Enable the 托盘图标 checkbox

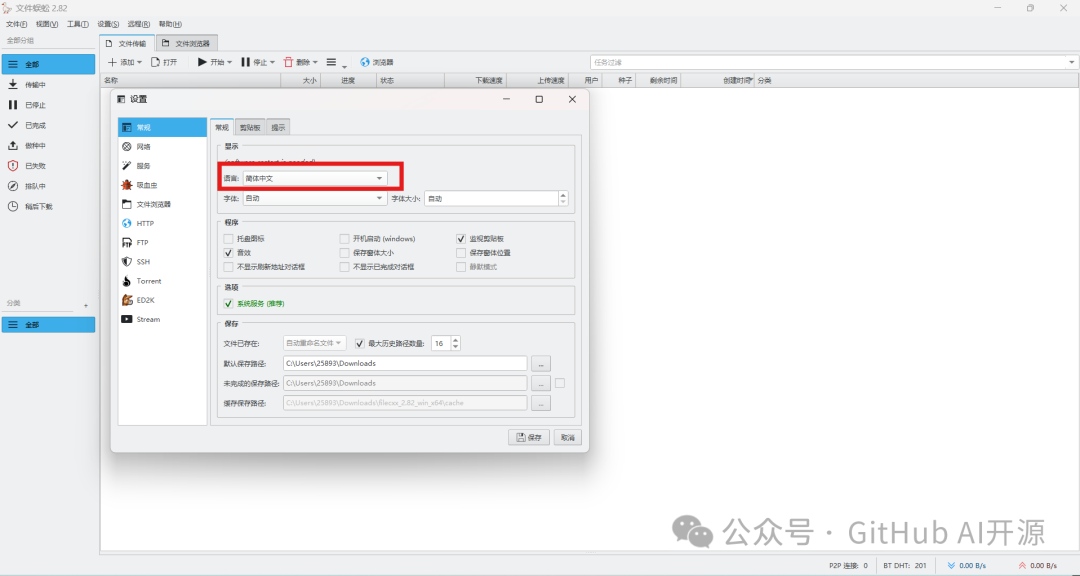tap(229, 238)
